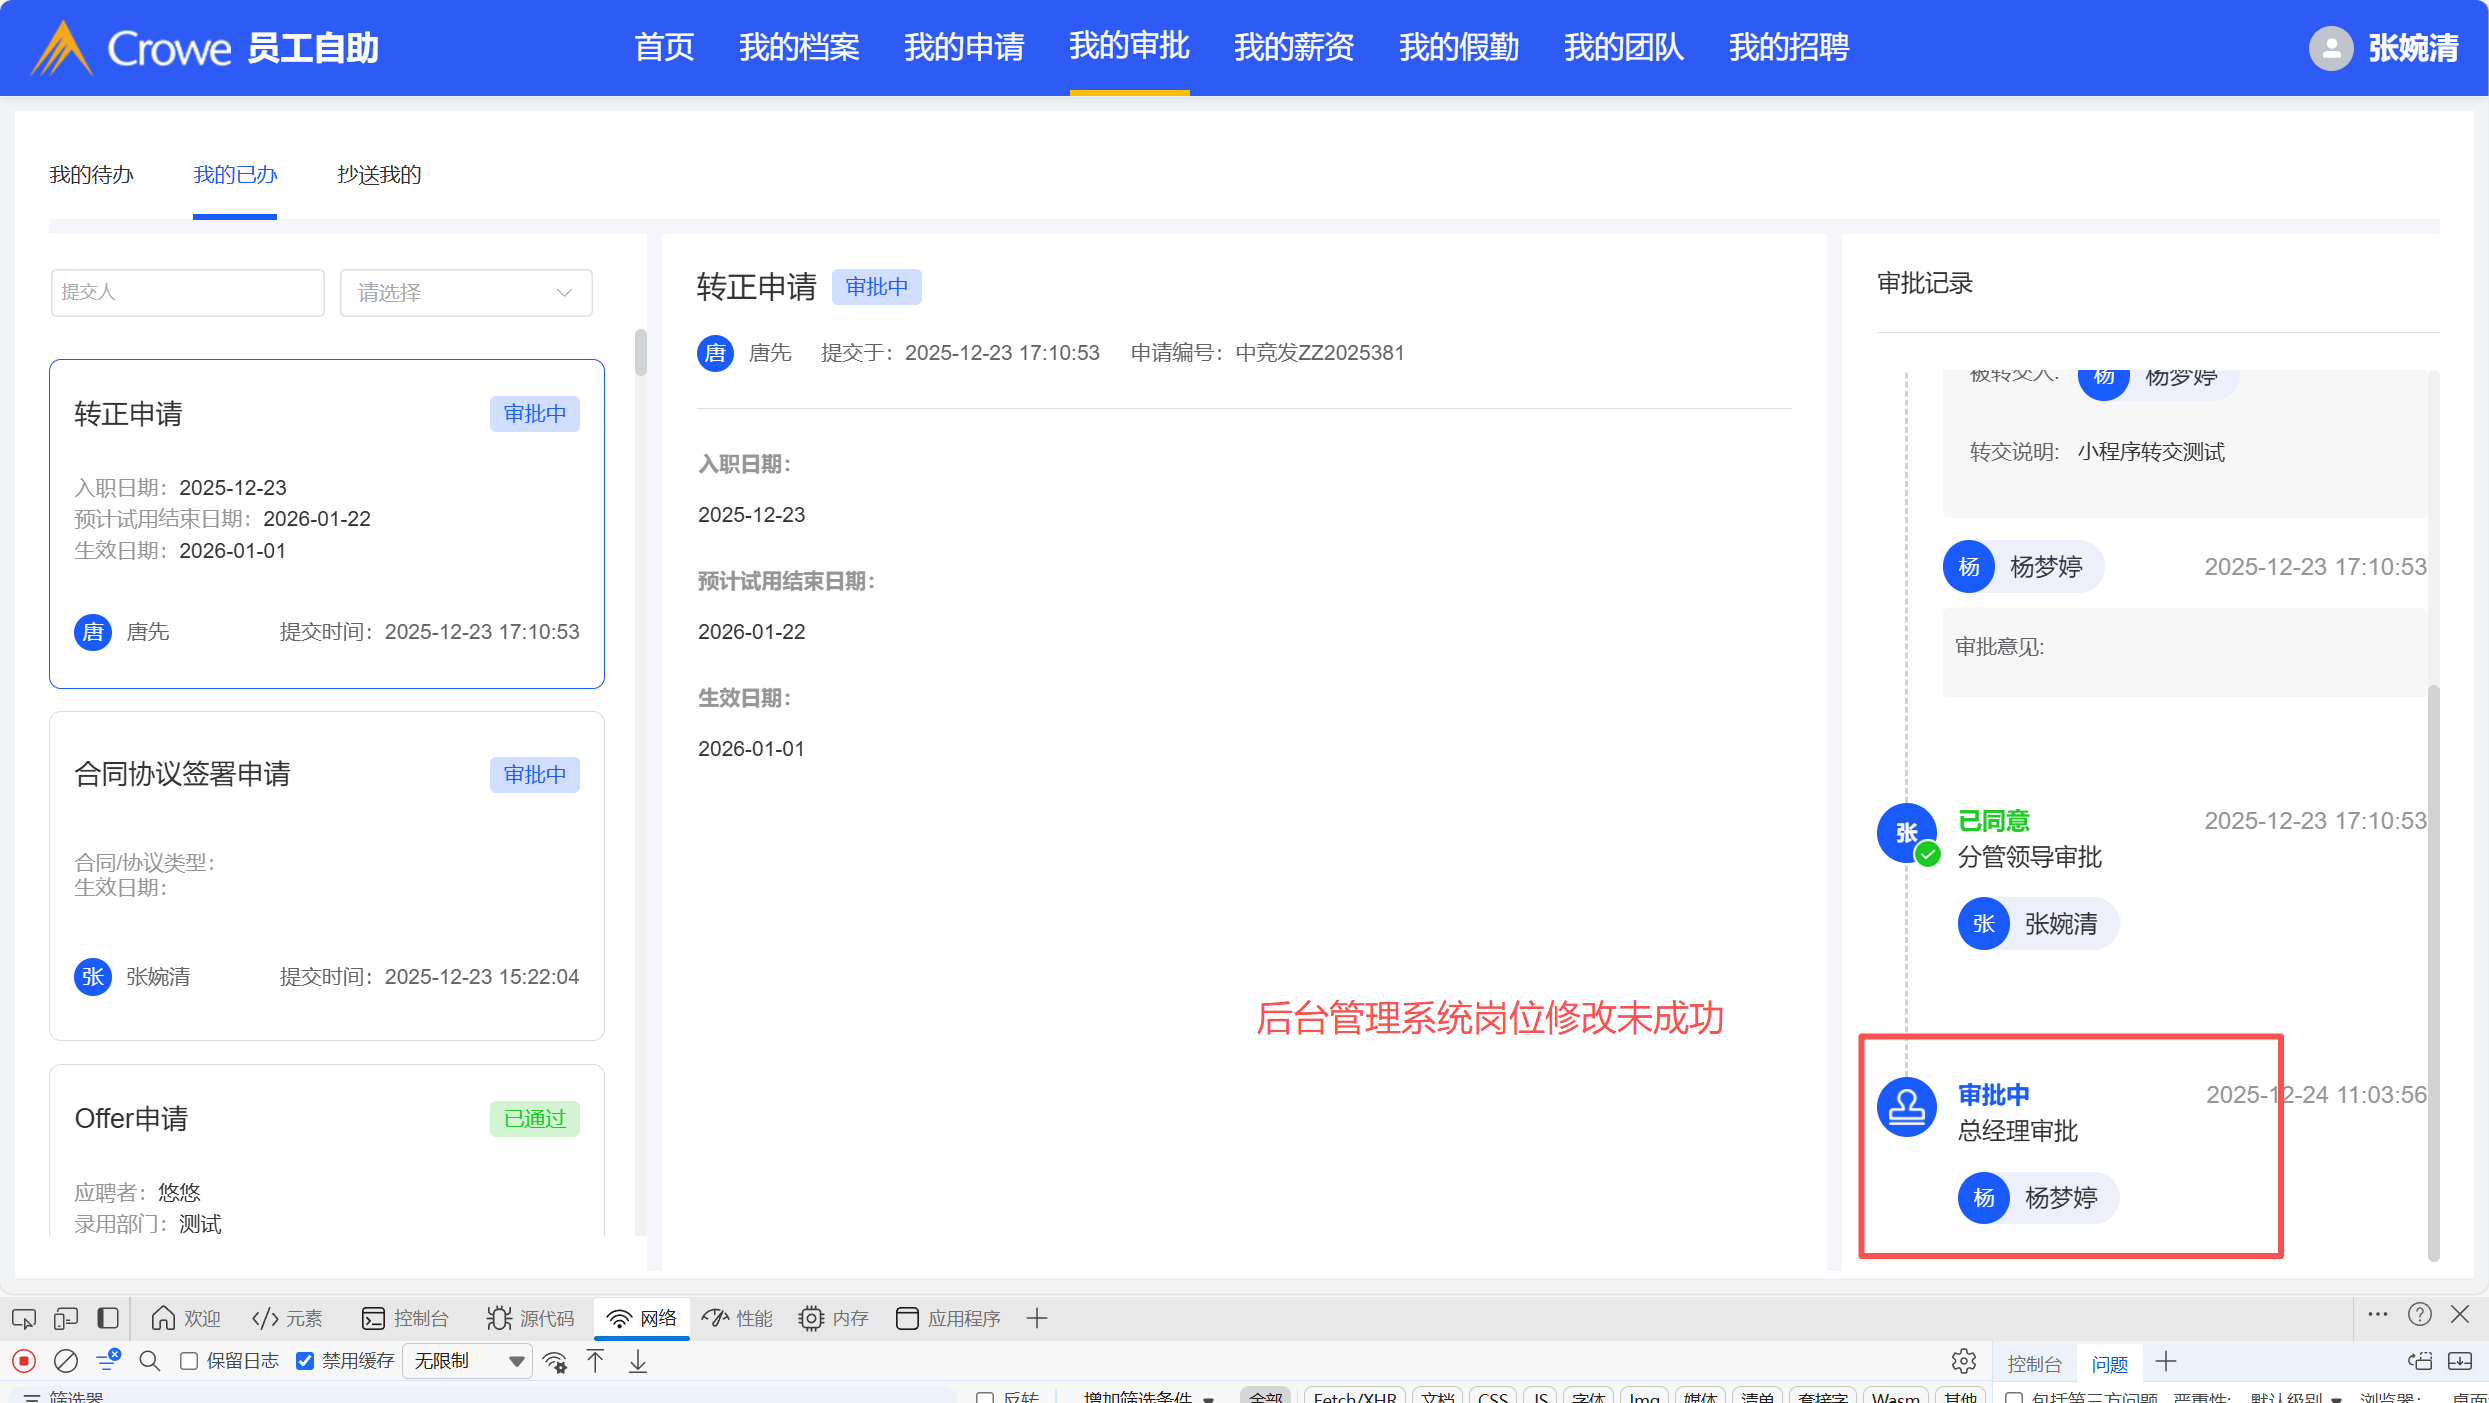Click the inspect element picker icon

tap(24, 1319)
